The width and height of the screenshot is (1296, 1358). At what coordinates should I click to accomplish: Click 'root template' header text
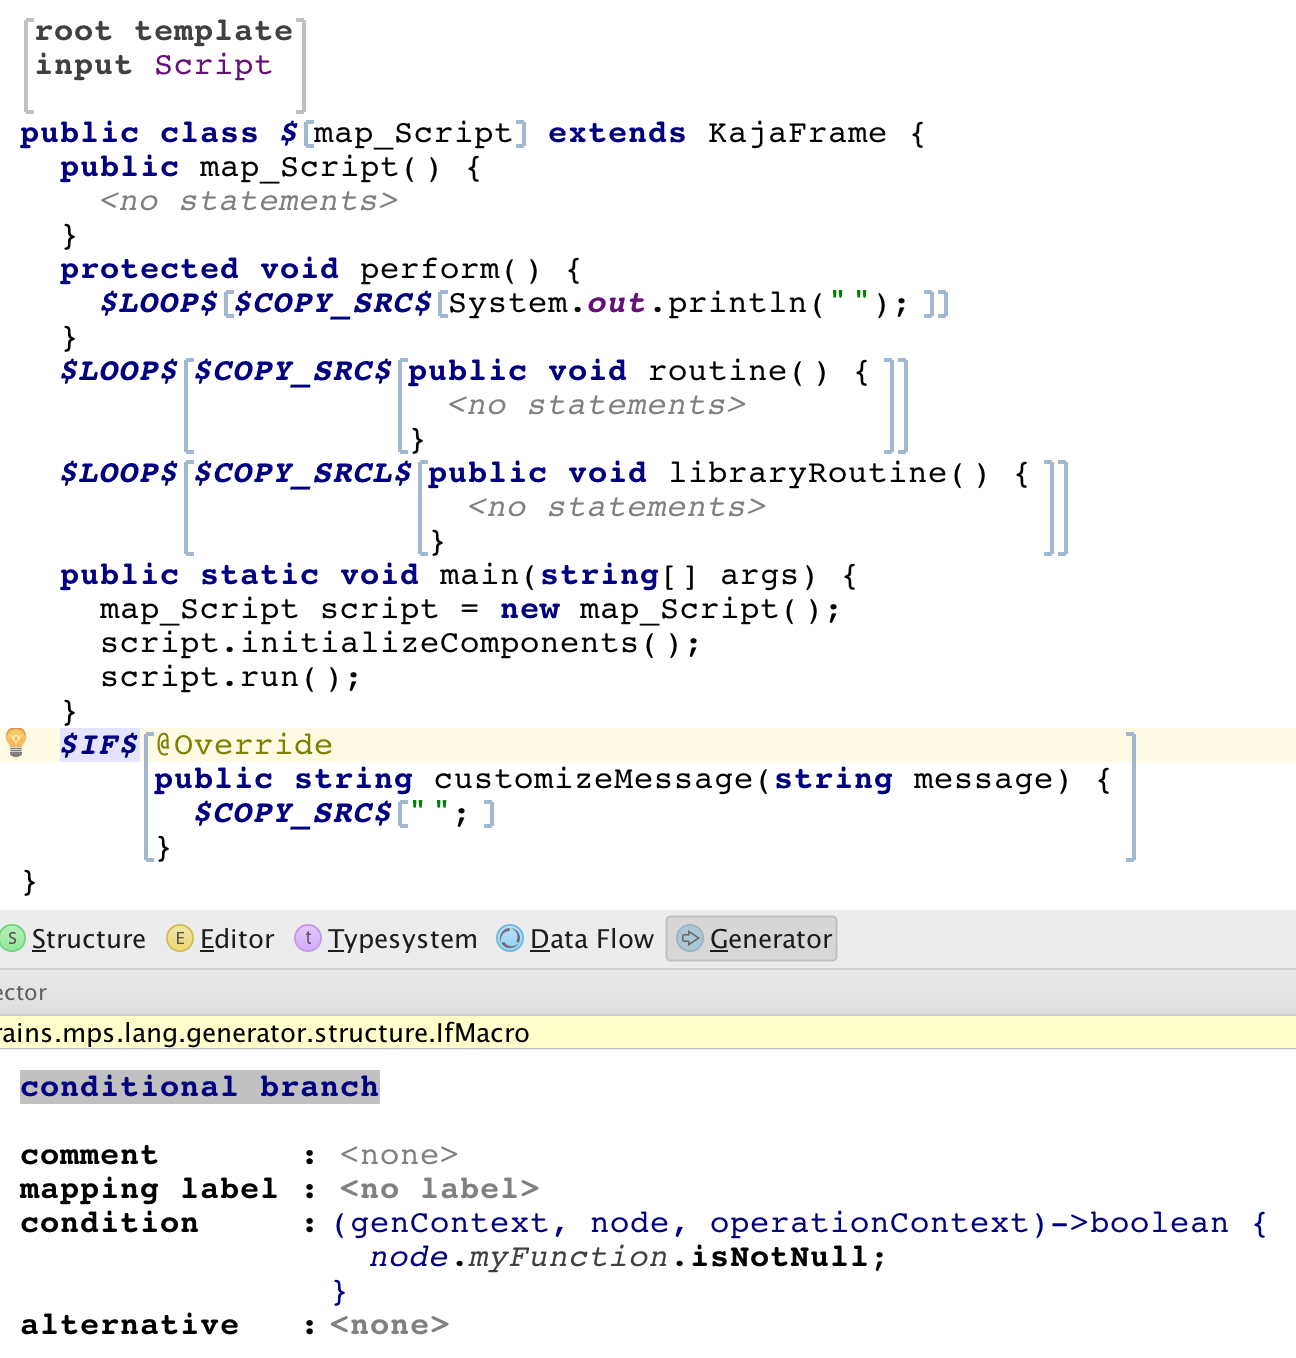(x=163, y=31)
